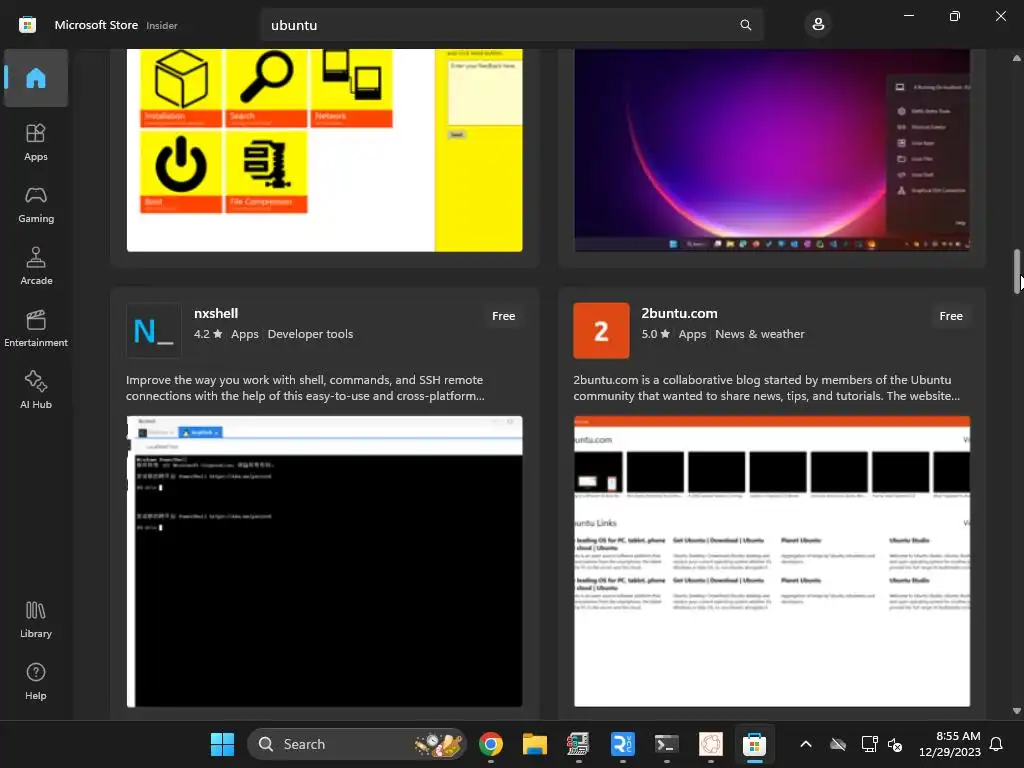
Task: Open the nxshell terminal screenshot thumbnail
Action: pos(325,562)
